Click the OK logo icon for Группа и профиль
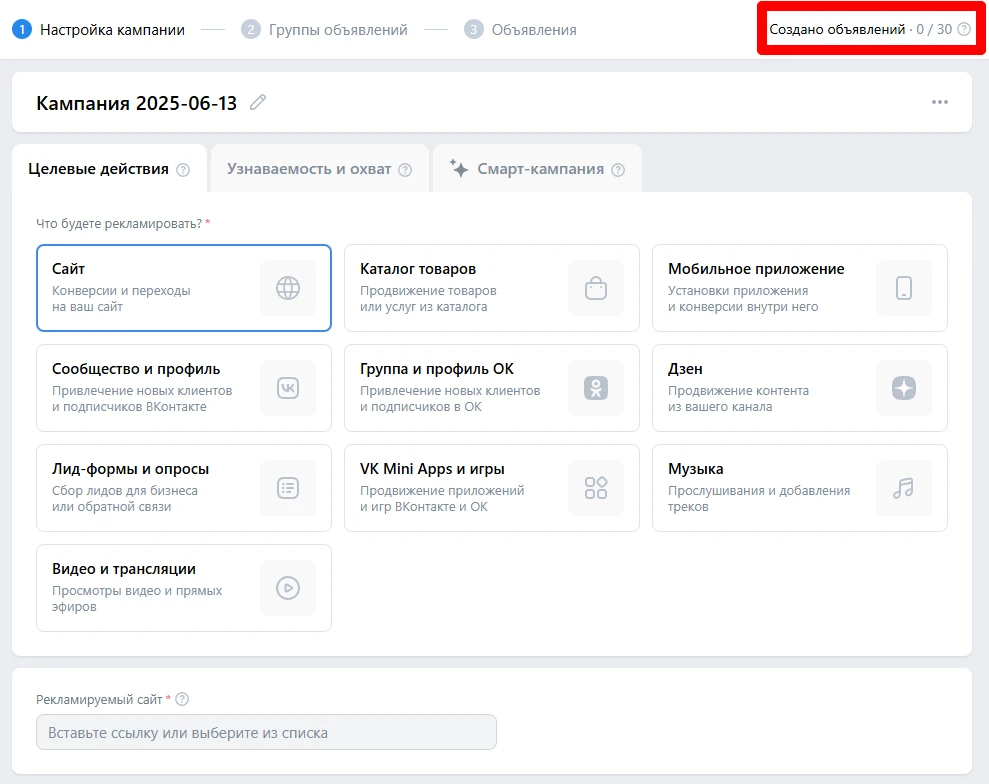The height and width of the screenshot is (784, 989). coord(596,388)
